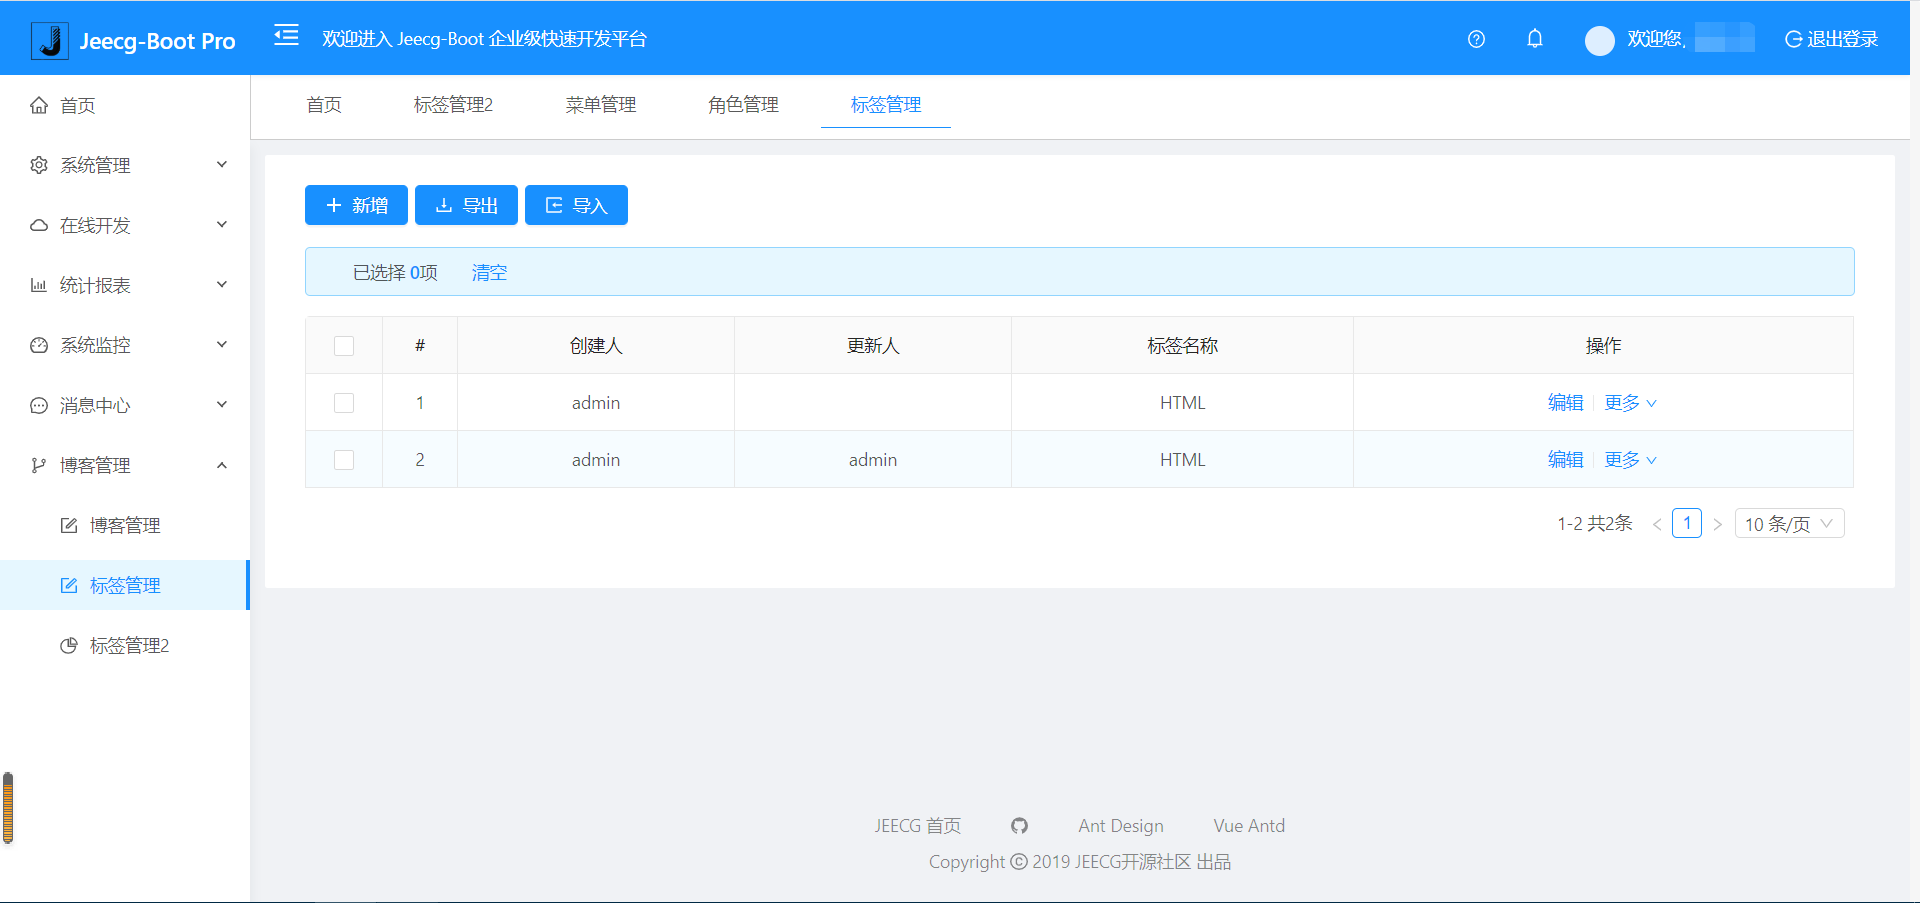Image resolution: width=1920 pixels, height=903 pixels.
Task: Switch to the 角色管理 tab
Action: tap(742, 104)
